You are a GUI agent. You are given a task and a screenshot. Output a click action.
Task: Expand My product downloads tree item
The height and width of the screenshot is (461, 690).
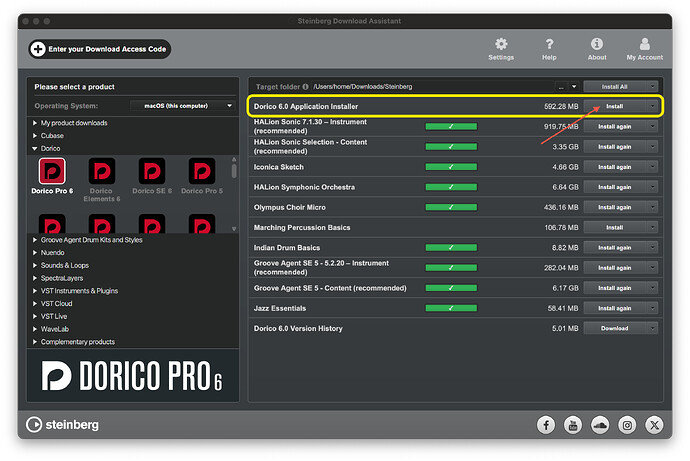click(x=35, y=123)
